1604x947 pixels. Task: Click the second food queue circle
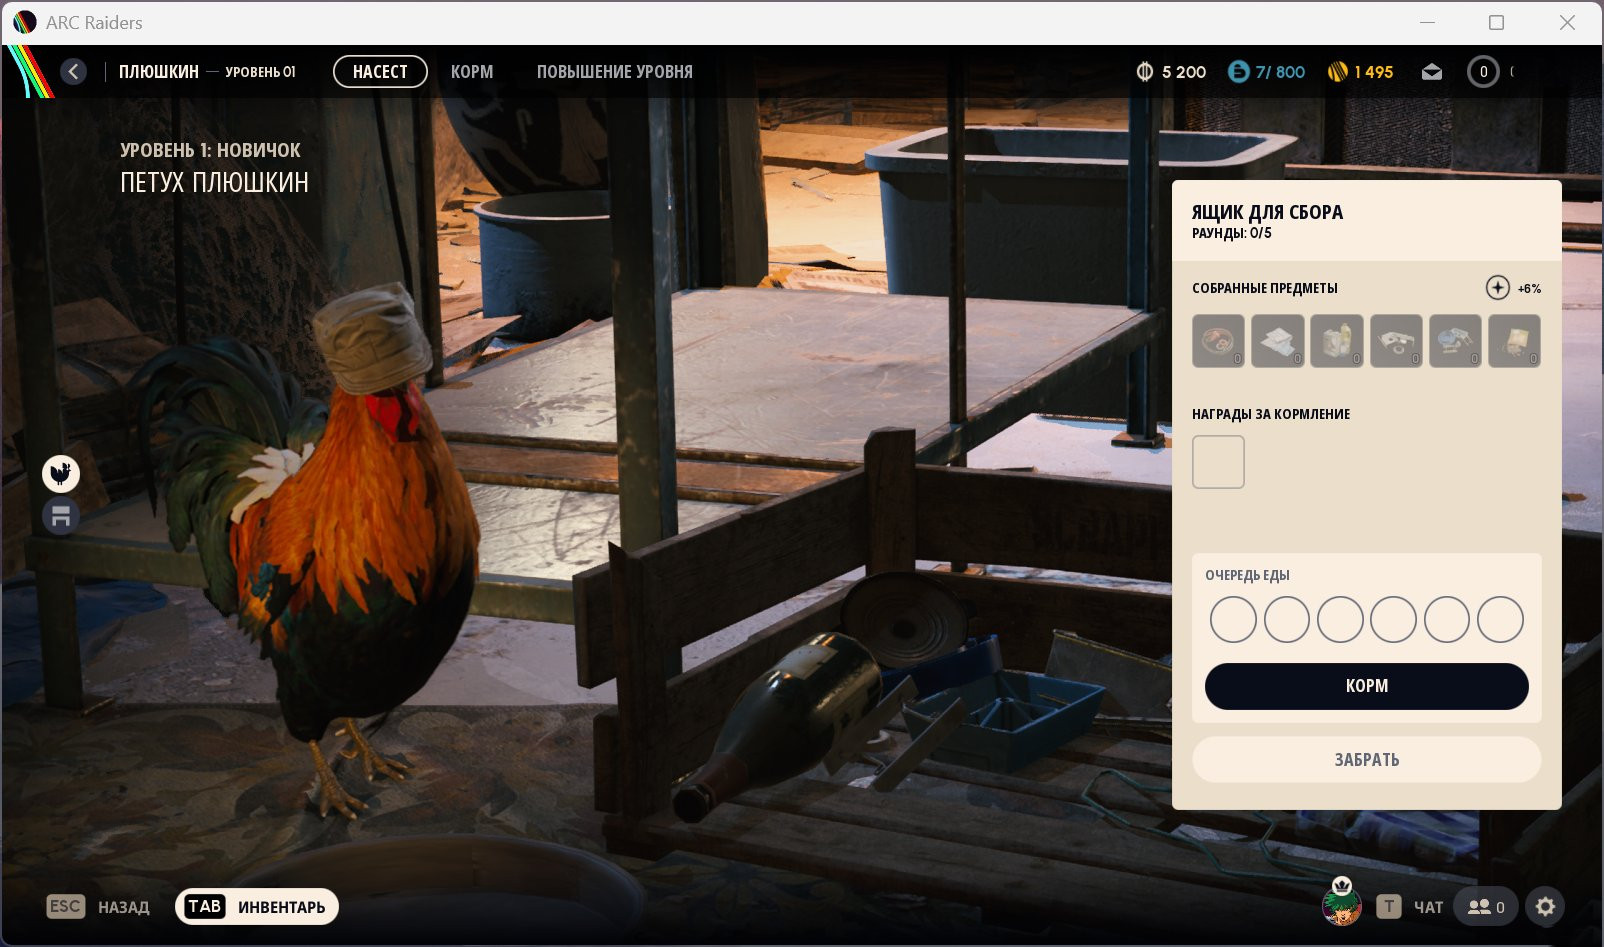pyautogui.click(x=1287, y=619)
